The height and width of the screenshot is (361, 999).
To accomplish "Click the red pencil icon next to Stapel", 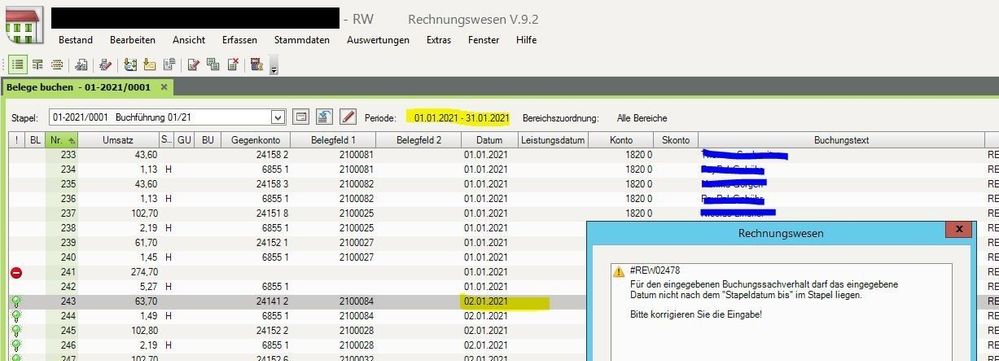I will pos(347,117).
